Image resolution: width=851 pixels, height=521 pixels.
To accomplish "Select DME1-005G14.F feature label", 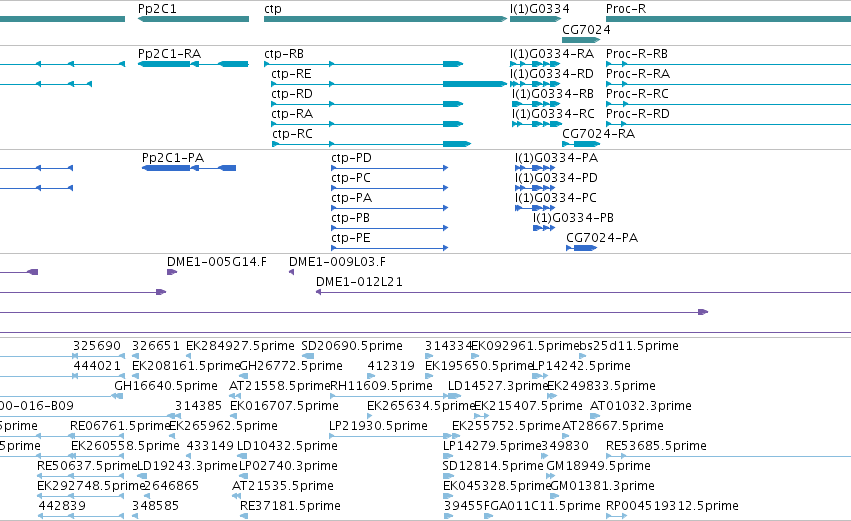I will (x=217, y=262).
